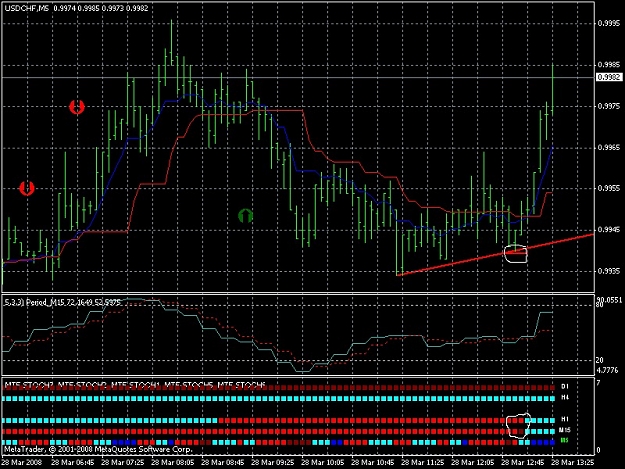Click the current price label 0.9982
Image resolution: width=625 pixels, height=469 pixels.
pyautogui.click(x=609, y=77)
